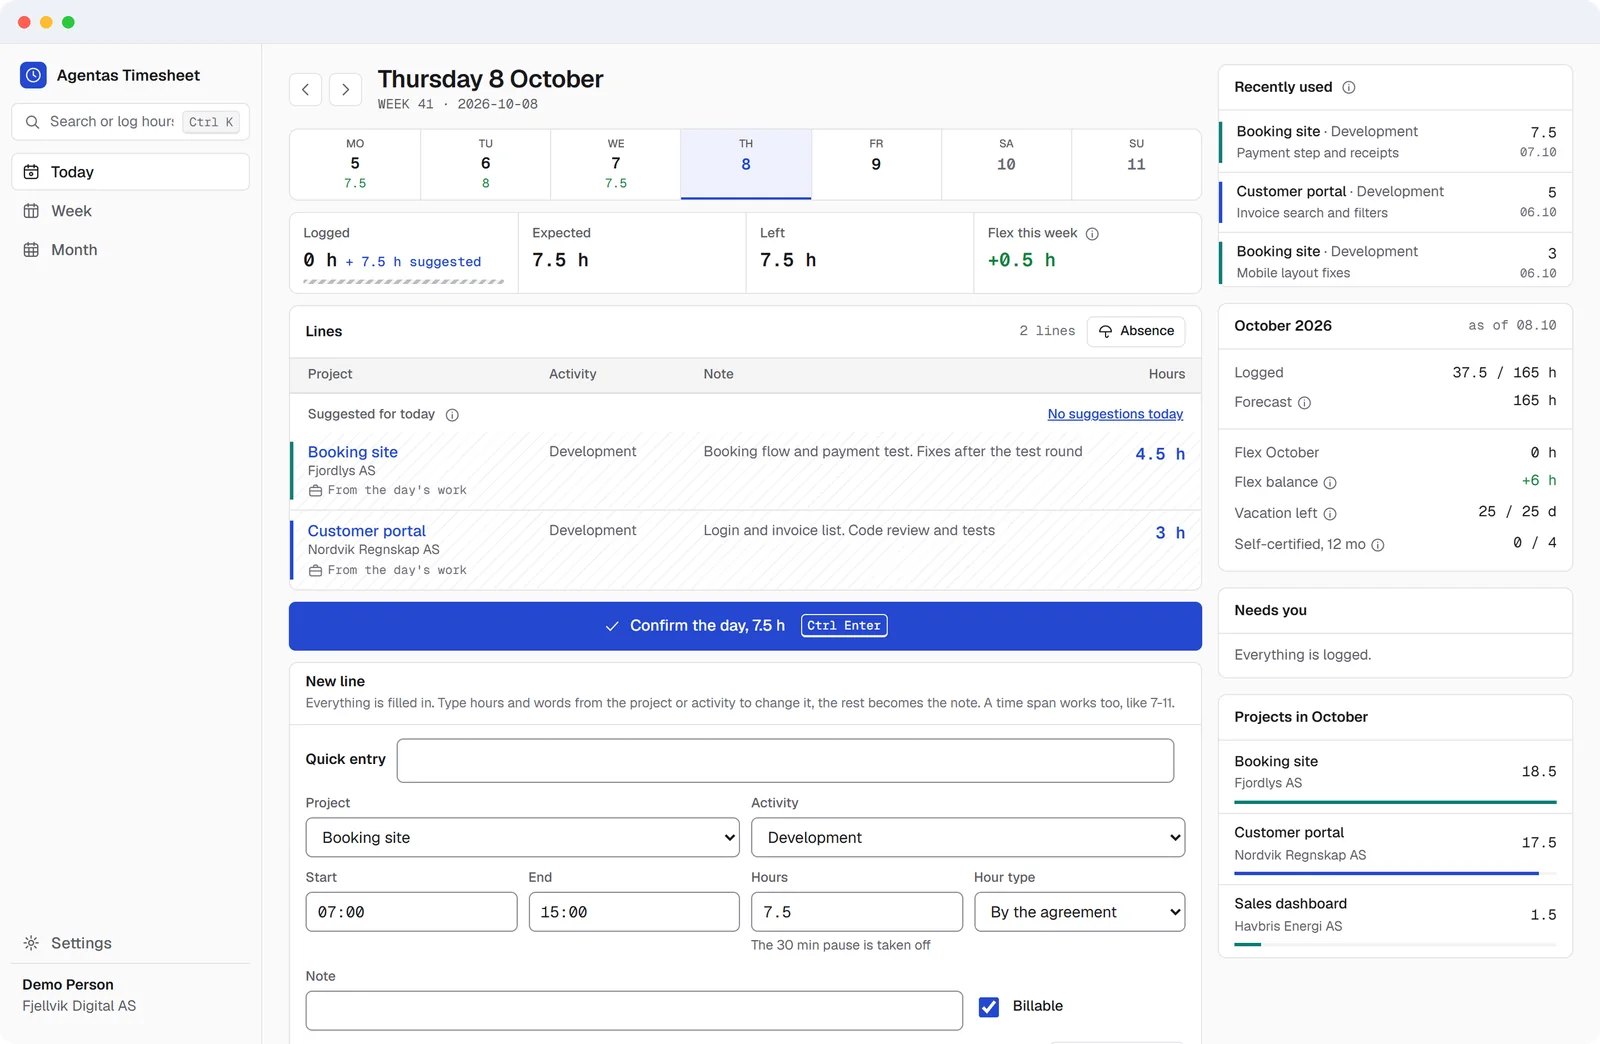Open the Today view in sidebar
1600x1044 pixels.
pos(130,172)
